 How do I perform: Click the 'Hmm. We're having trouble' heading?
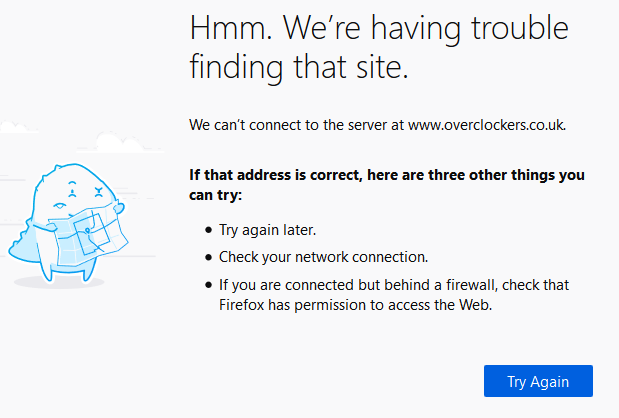click(380, 30)
